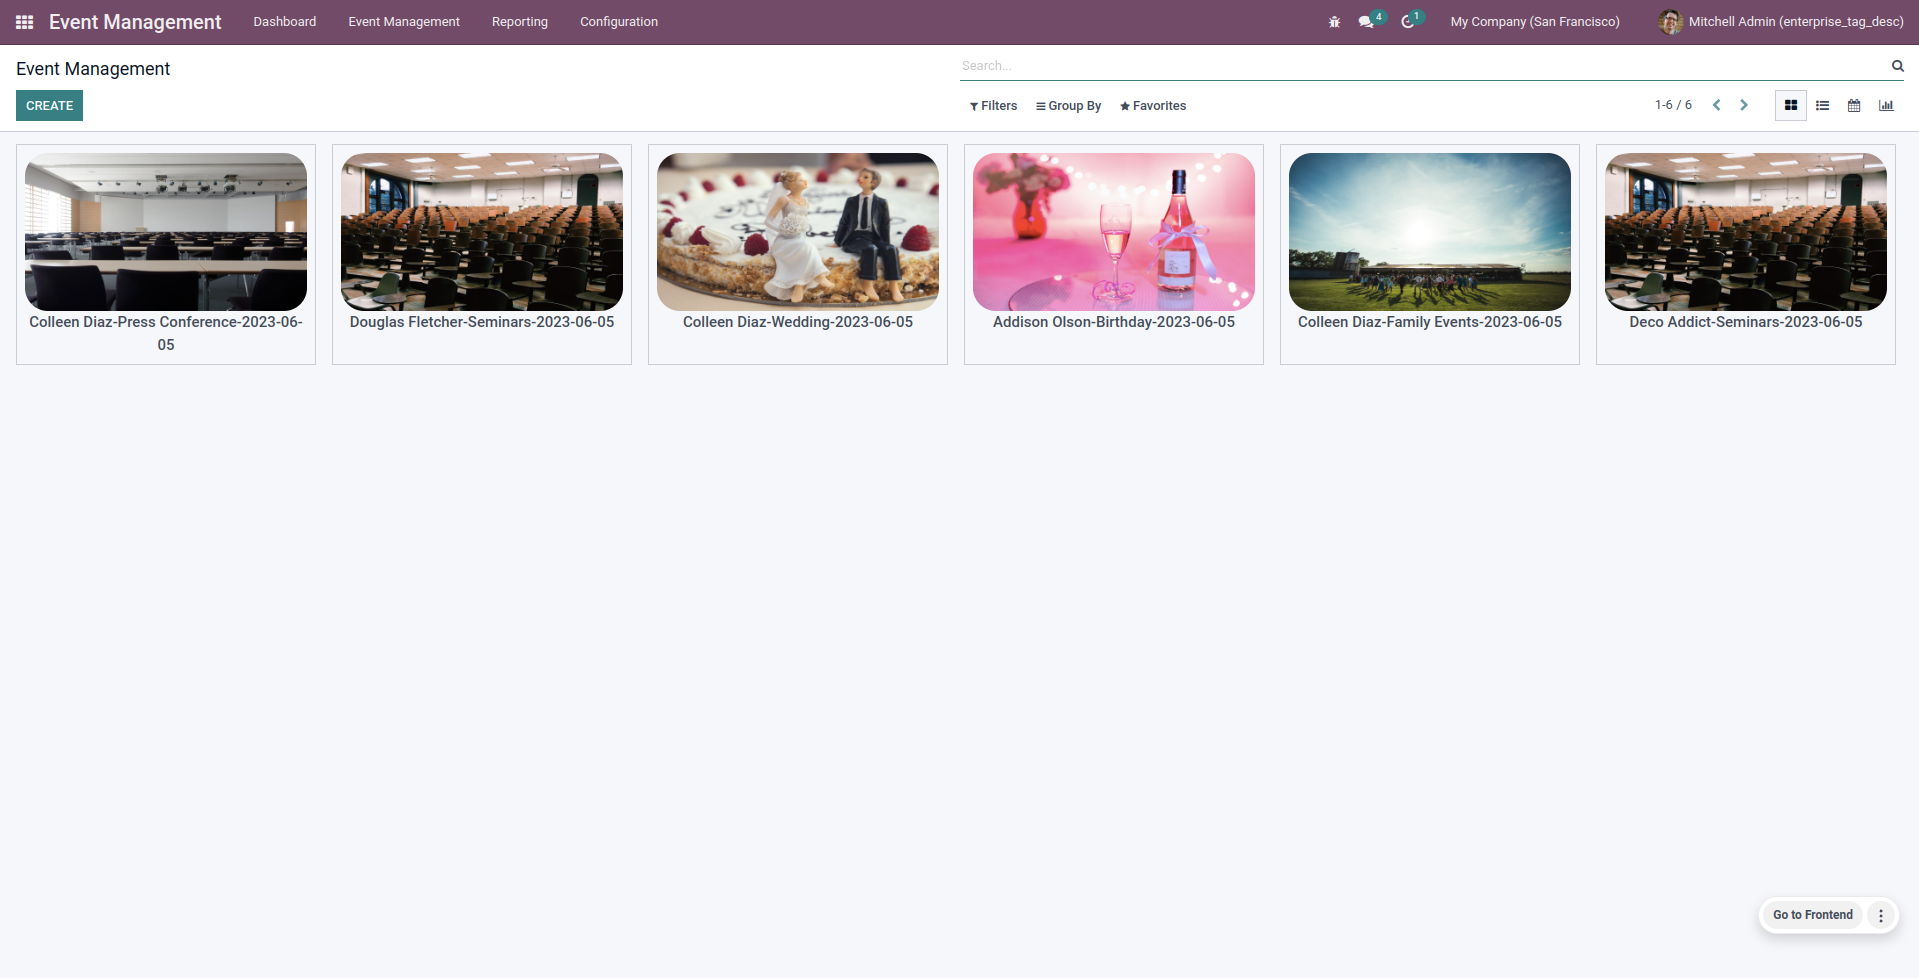Expand the Favorites dropdown
This screenshot has height=978, width=1919.
tap(1153, 106)
